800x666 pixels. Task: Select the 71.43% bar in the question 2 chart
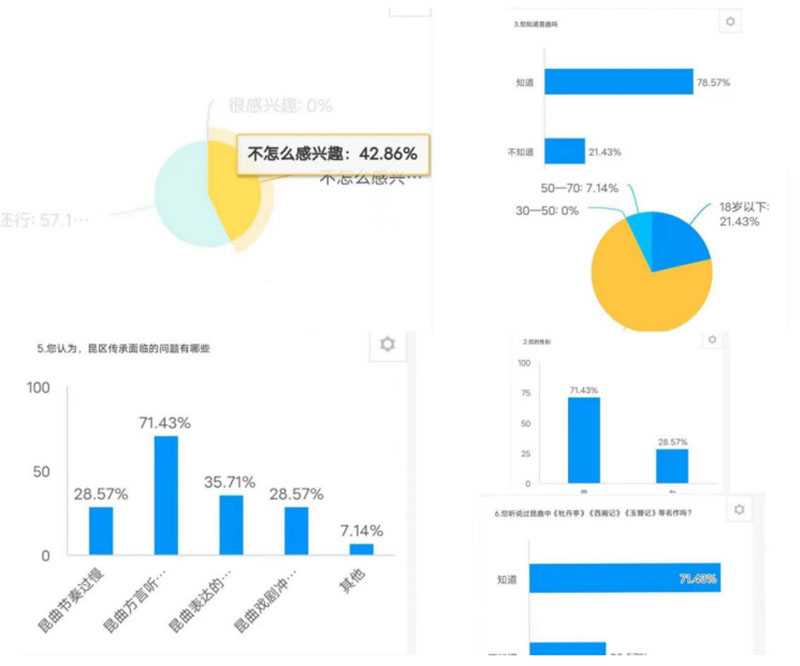point(584,440)
